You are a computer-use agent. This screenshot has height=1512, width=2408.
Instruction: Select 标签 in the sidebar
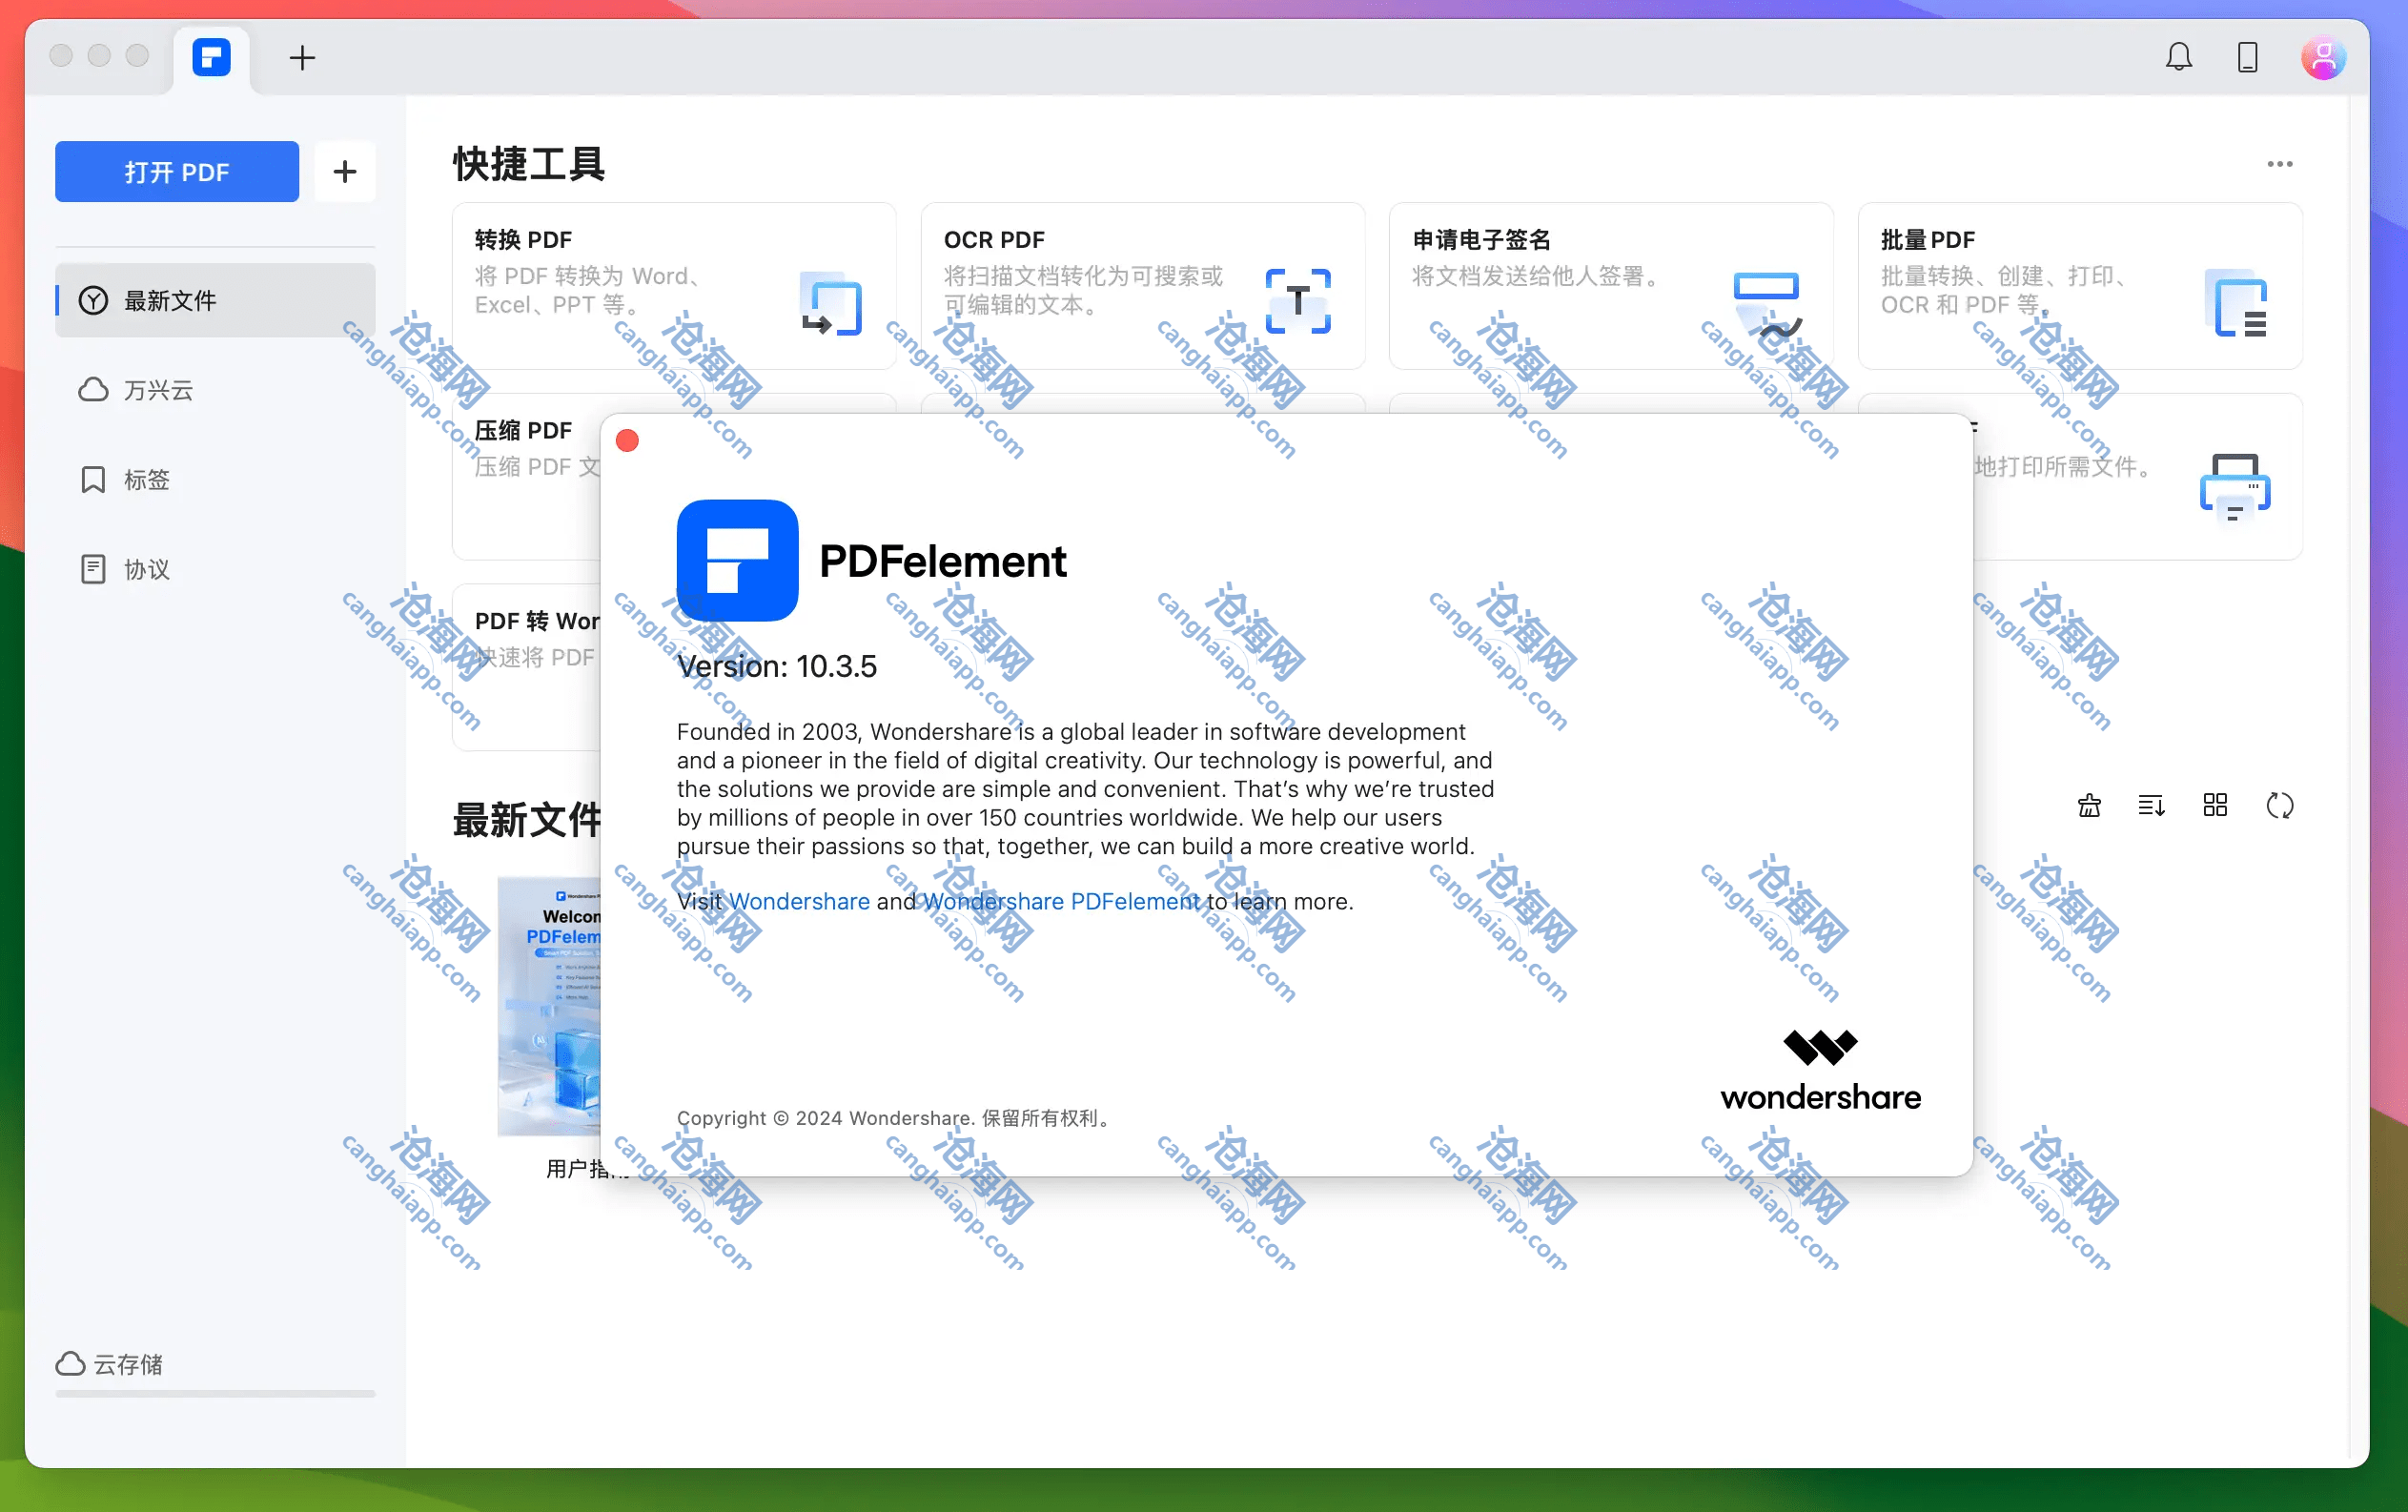click(x=146, y=480)
